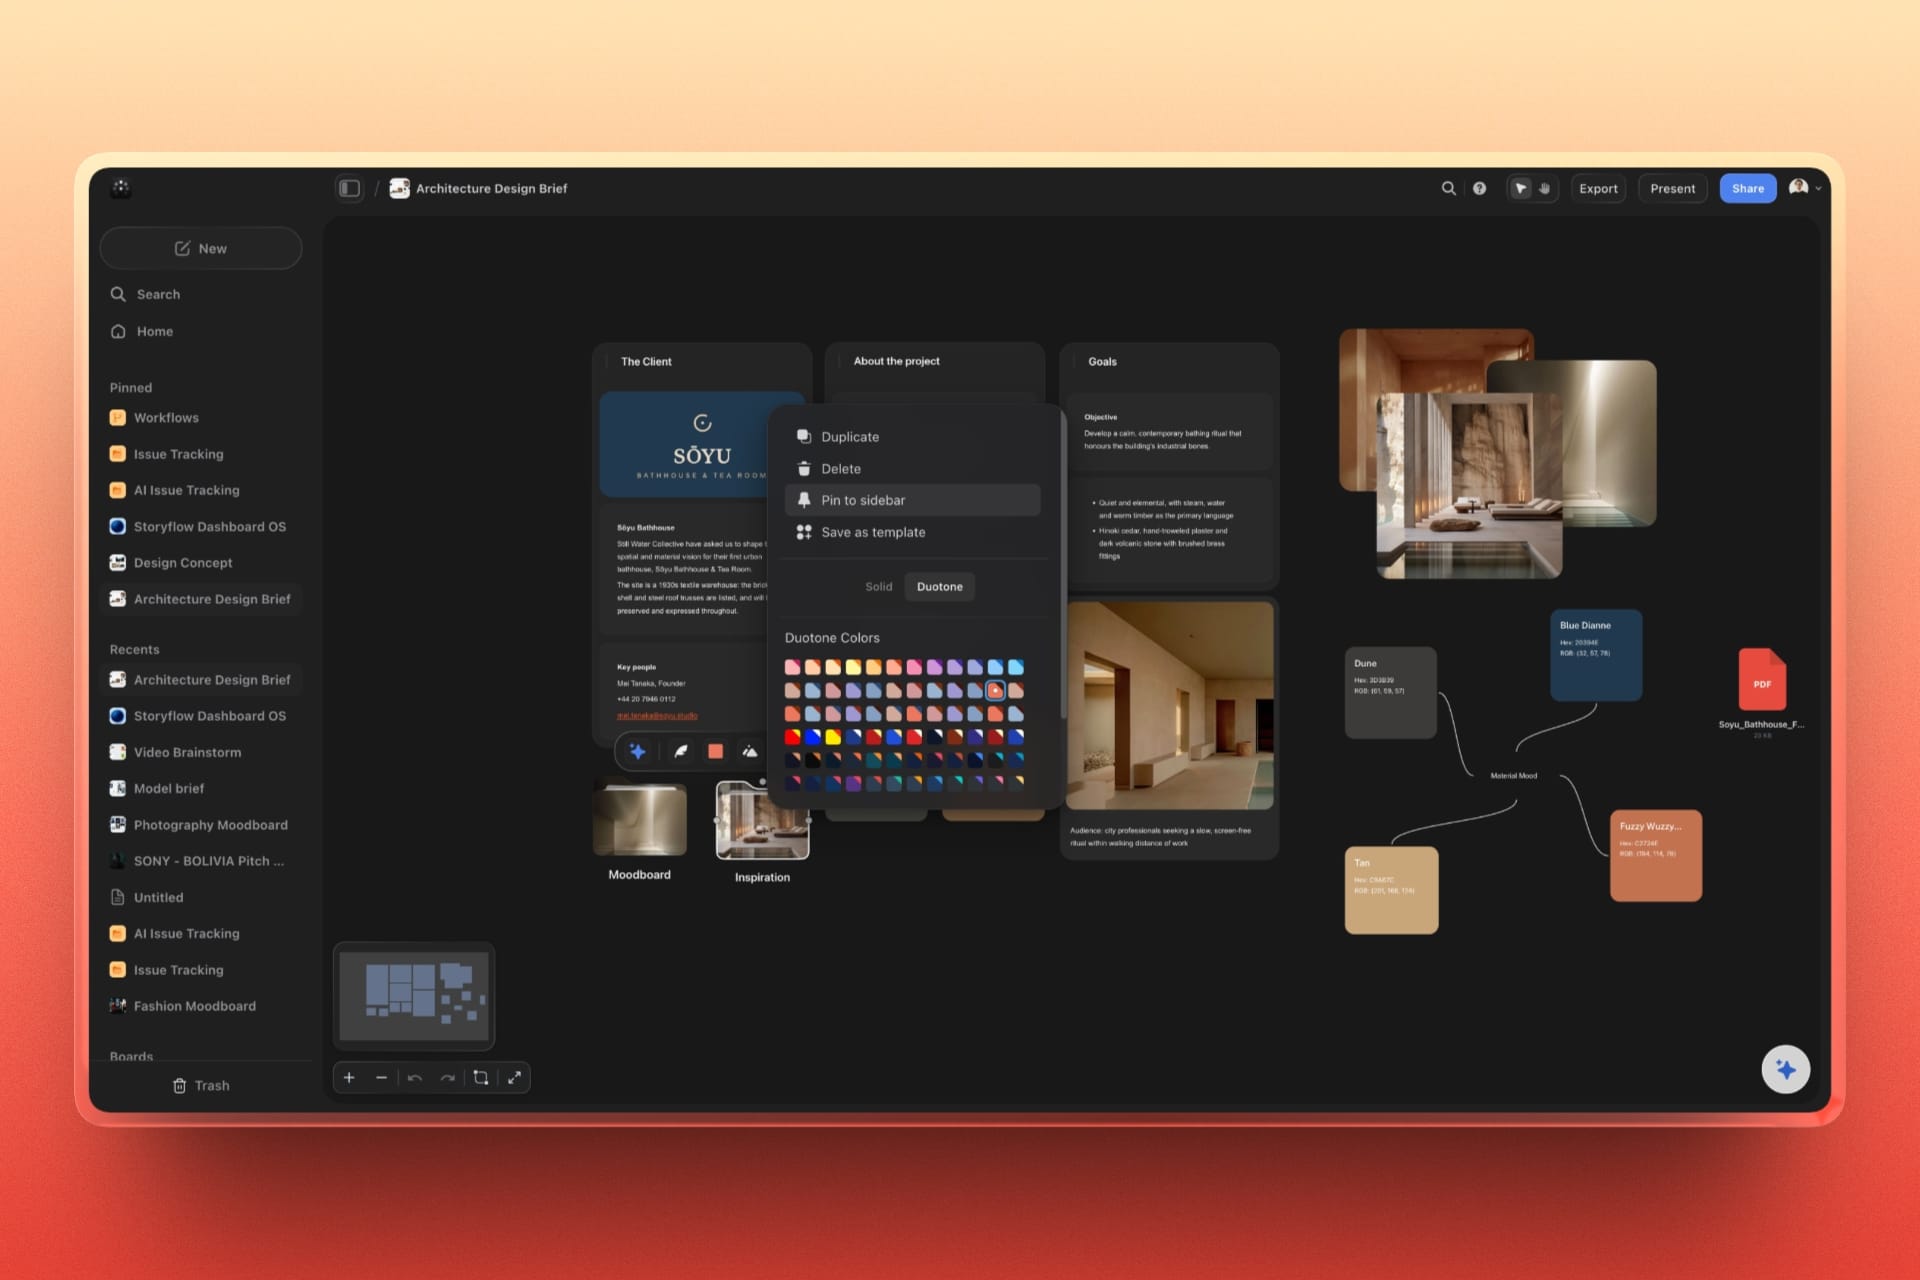Click the feather icon in card toolbar

[x=681, y=751]
